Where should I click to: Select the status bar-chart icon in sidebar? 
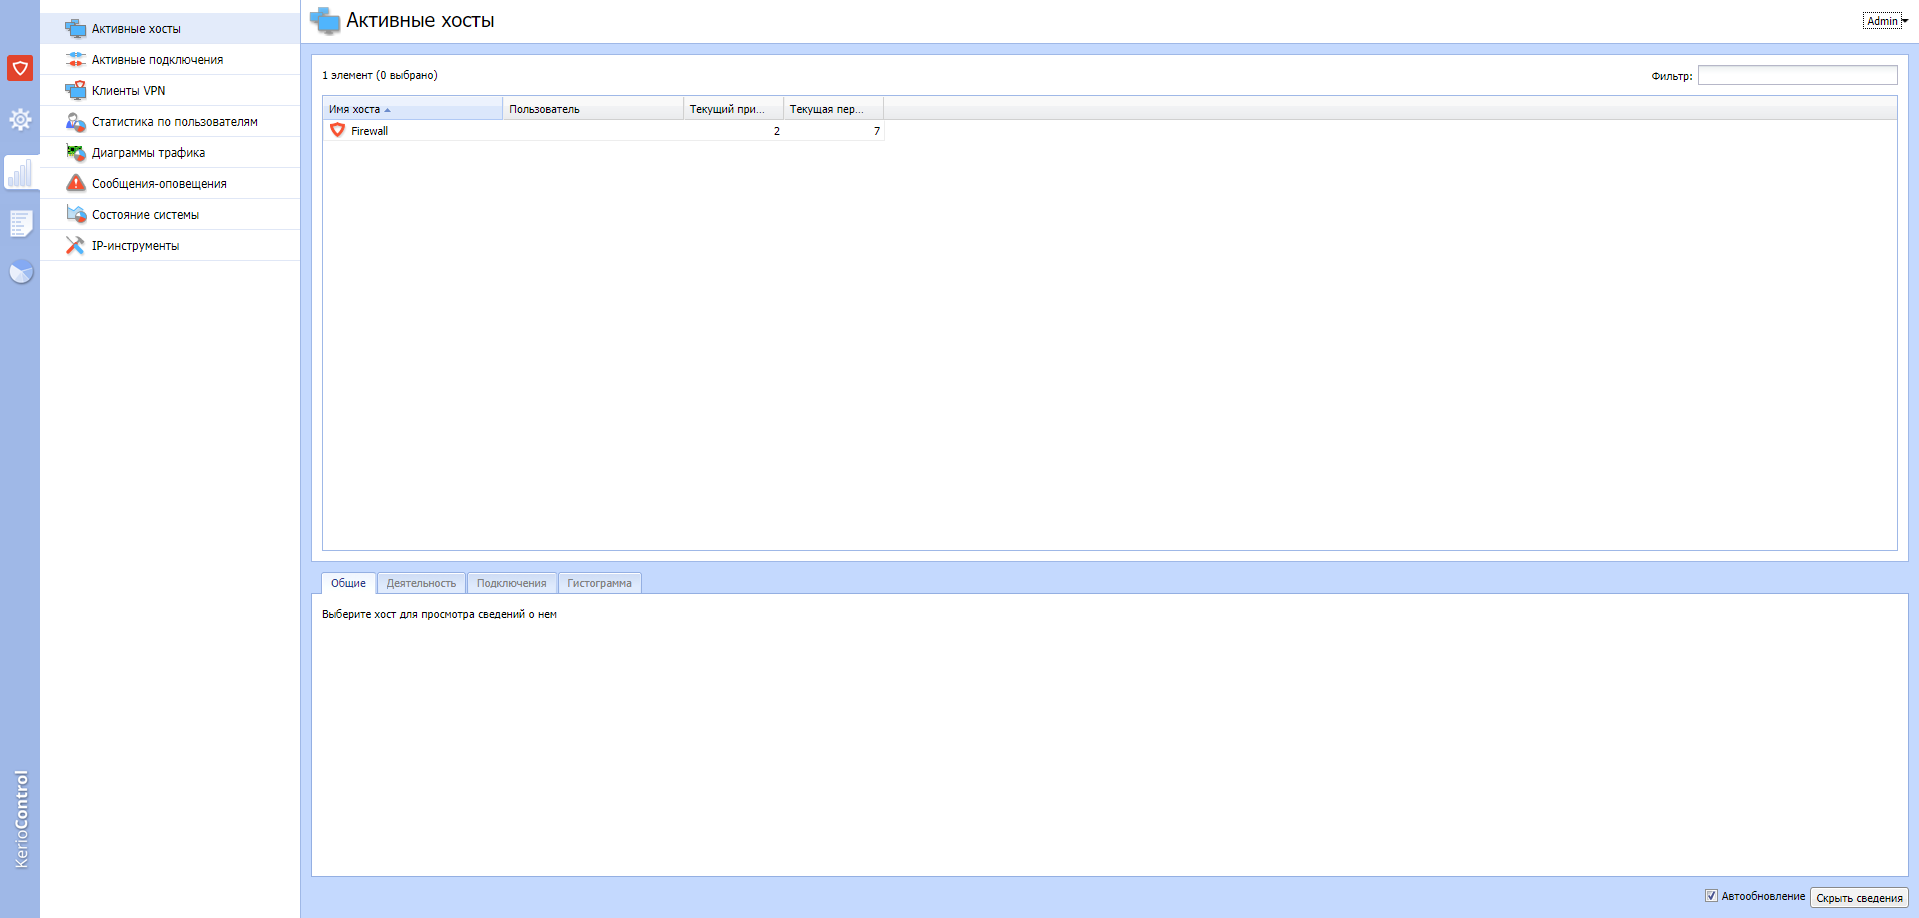click(20, 174)
